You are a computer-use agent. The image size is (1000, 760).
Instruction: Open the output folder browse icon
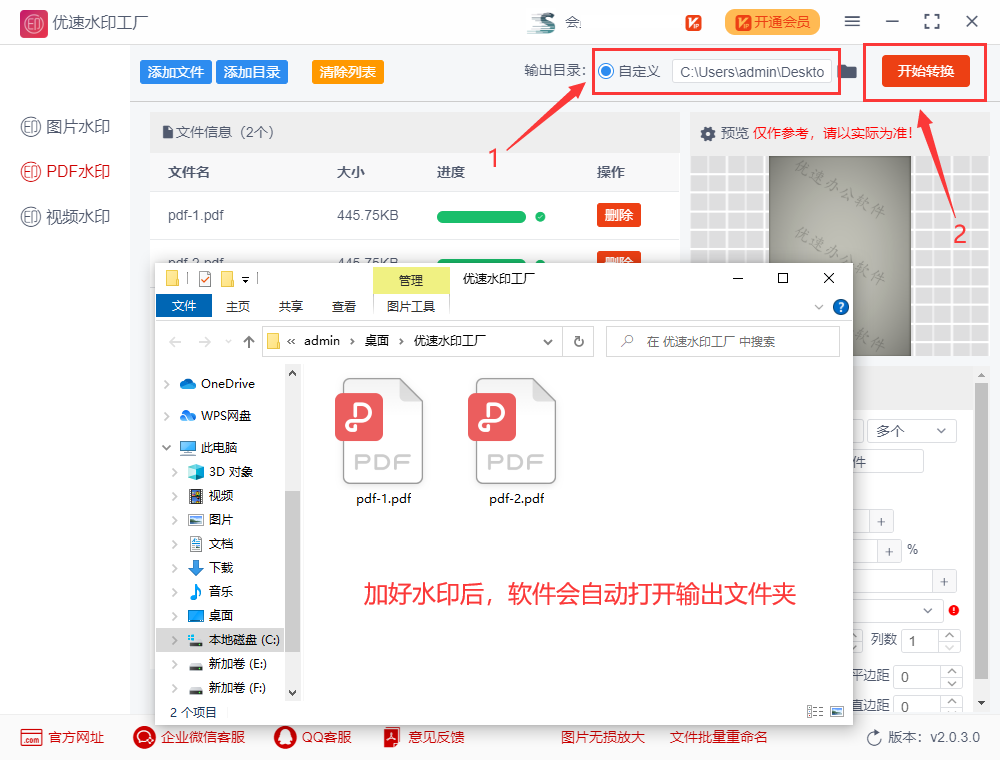point(848,71)
